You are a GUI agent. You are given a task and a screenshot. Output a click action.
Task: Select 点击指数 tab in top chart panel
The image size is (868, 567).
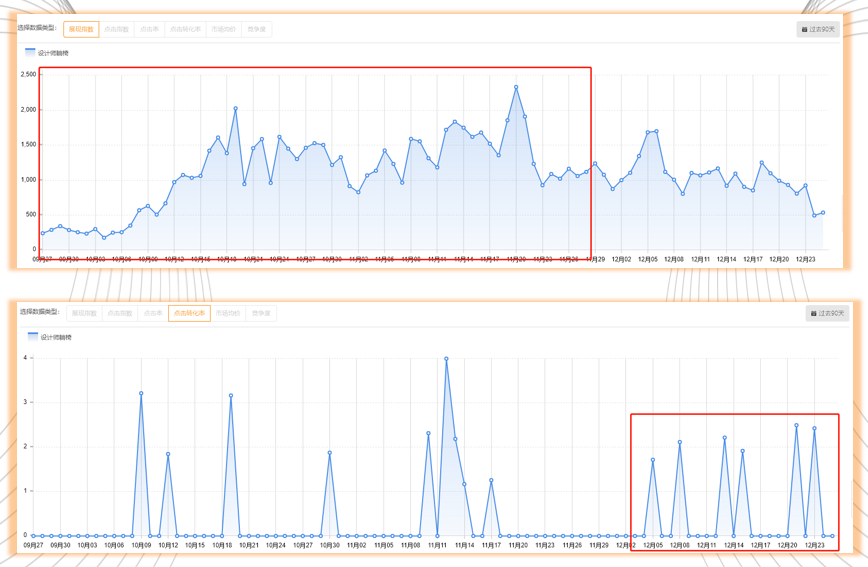click(116, 29)
